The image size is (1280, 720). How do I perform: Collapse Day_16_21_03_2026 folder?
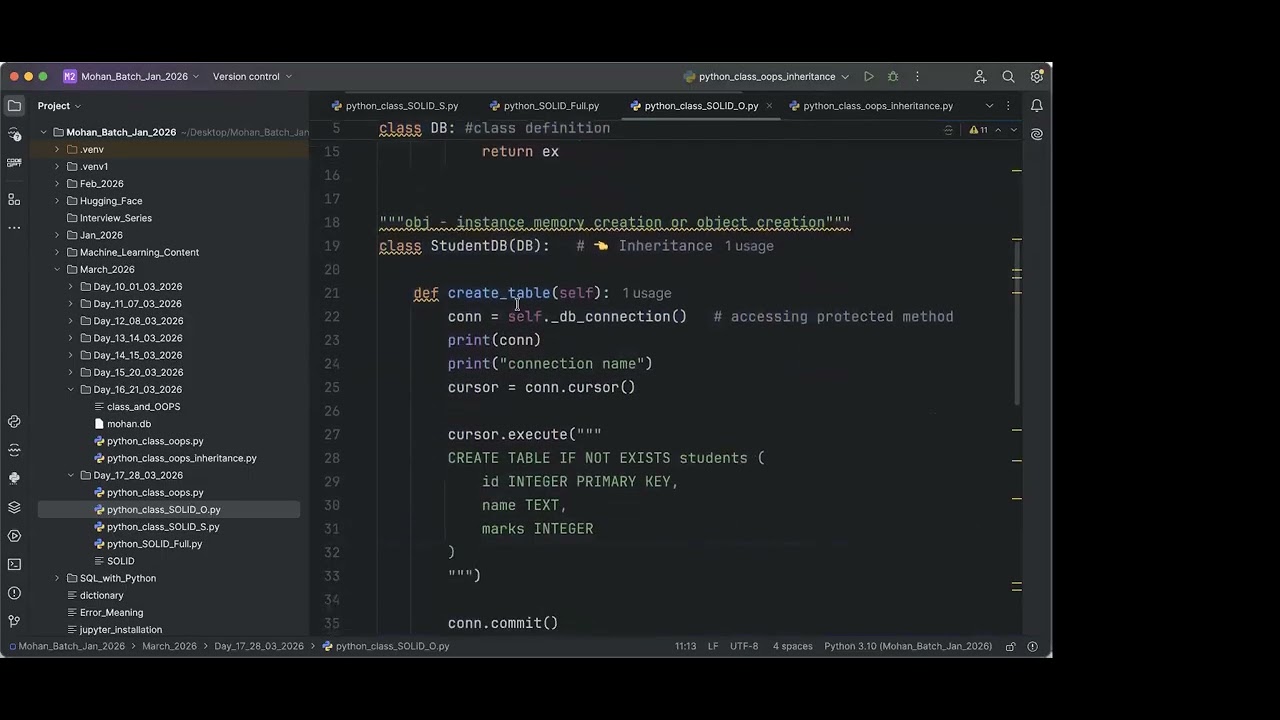(71, 390)
